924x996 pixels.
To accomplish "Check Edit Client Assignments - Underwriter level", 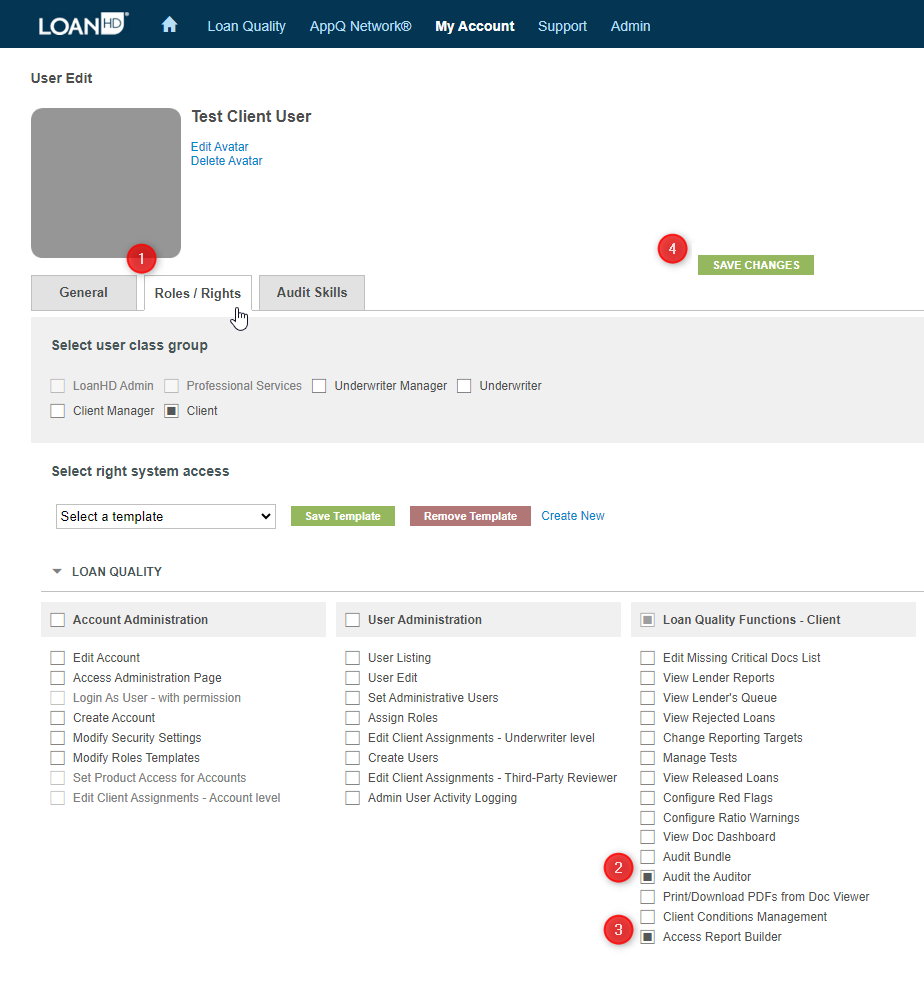I will pyautogui.click(x=352, y=738).
